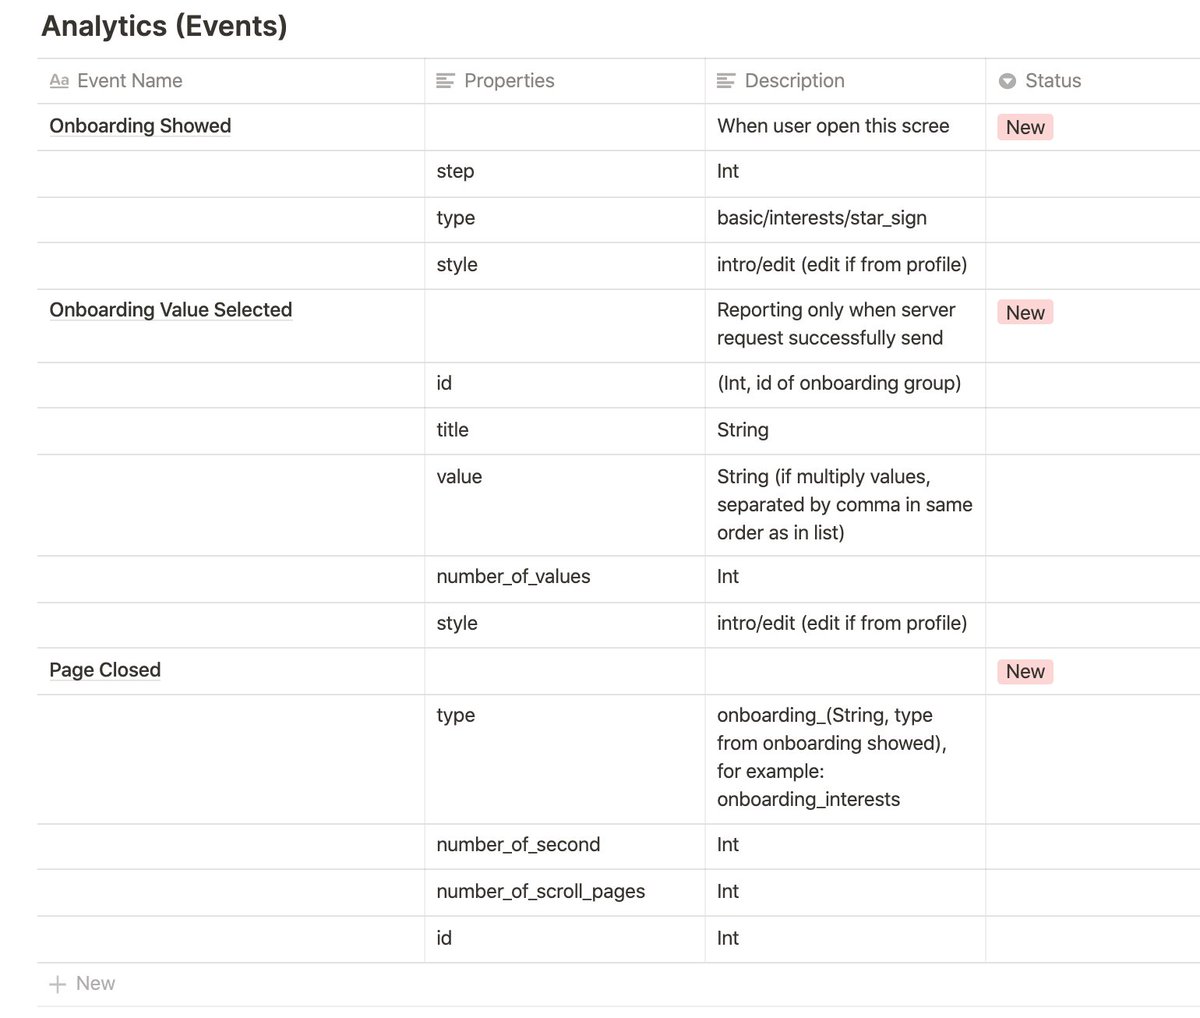Edit the basic/interests/star_sign description cell

[822, 218]
